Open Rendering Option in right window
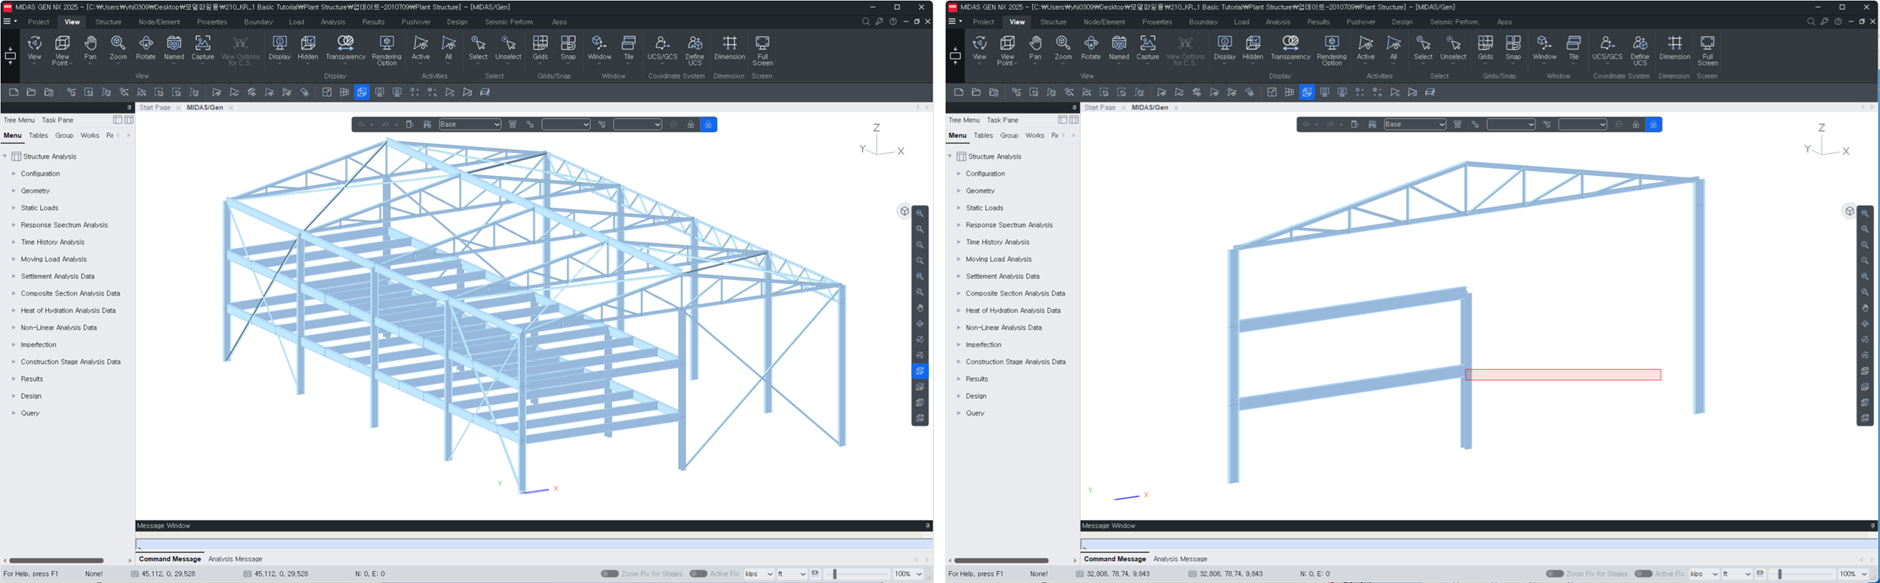The height and width of the screenshot is (583, 1880). pos(1331,44)
